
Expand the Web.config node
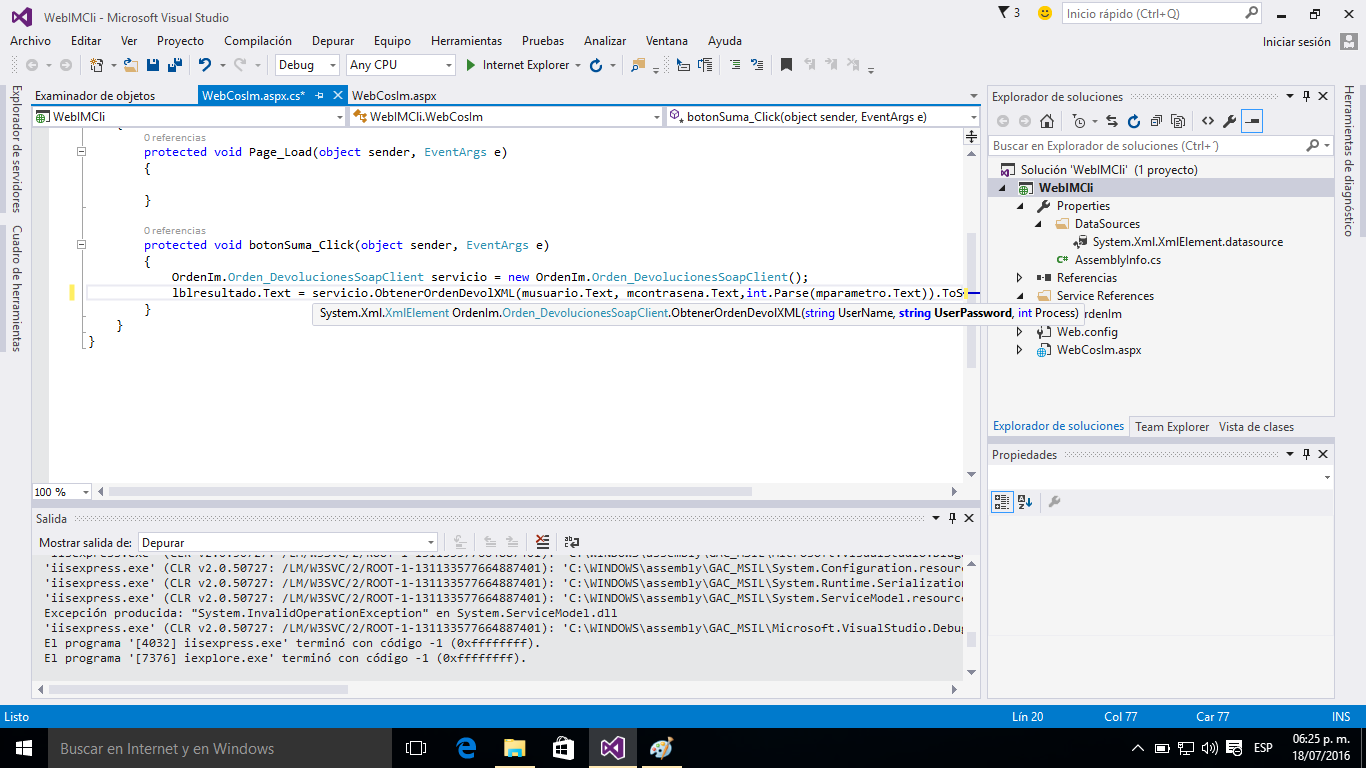(1020, 332)
